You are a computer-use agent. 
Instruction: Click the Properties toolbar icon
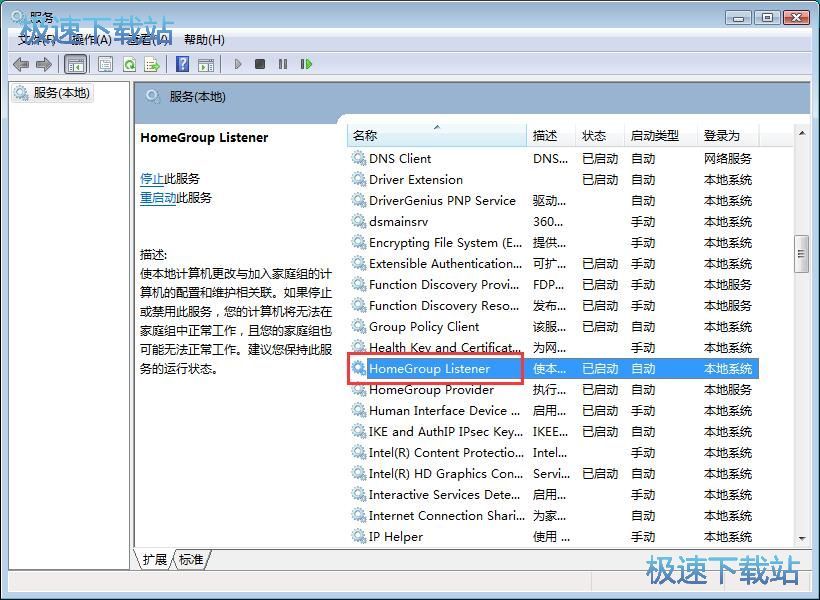(x=105, y=64)
